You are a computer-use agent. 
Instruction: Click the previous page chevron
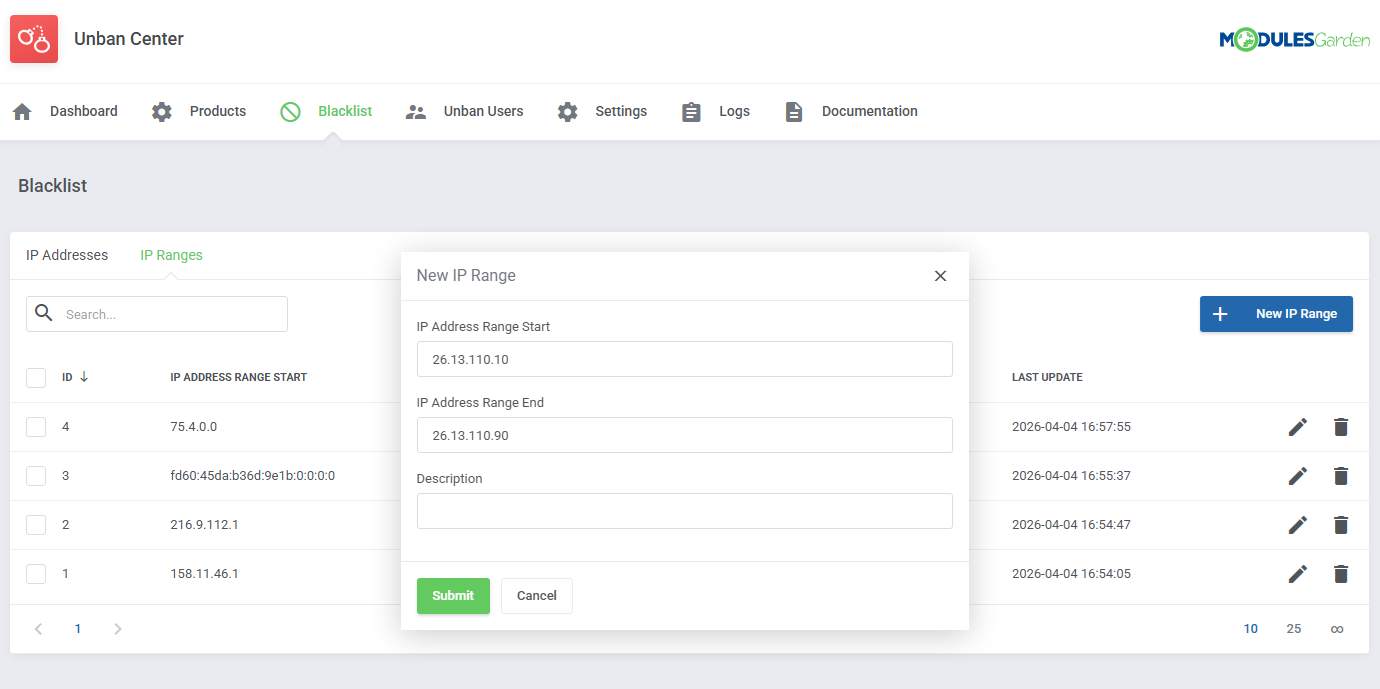tap(38, 628)
